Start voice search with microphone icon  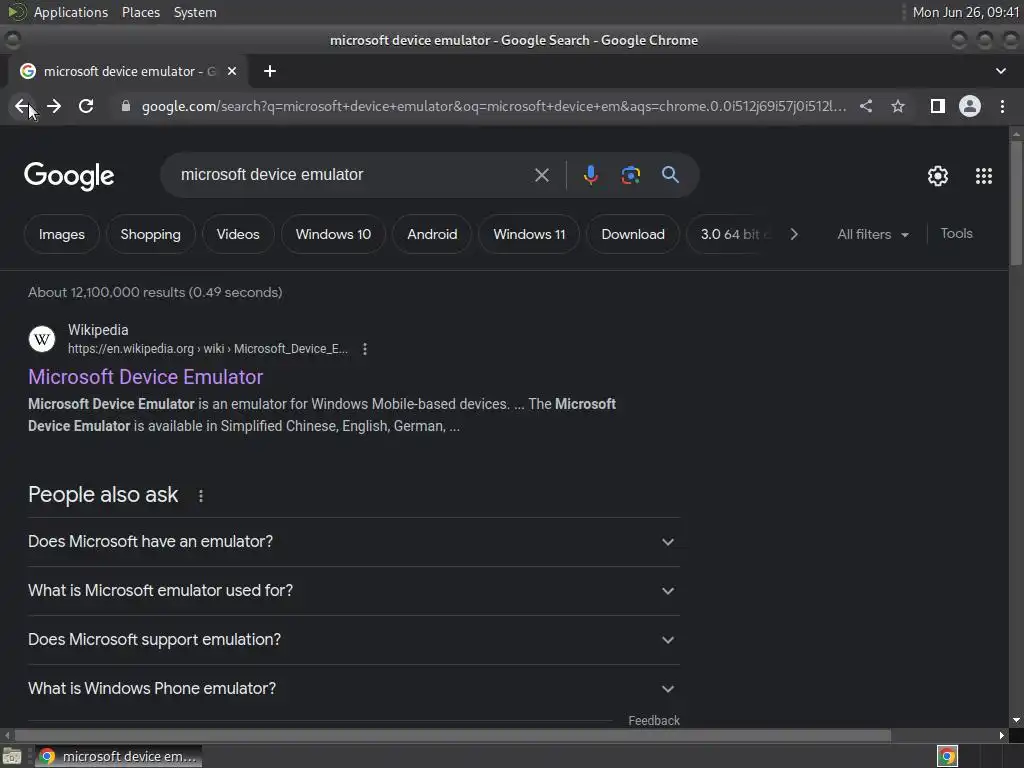click(590, 175)
